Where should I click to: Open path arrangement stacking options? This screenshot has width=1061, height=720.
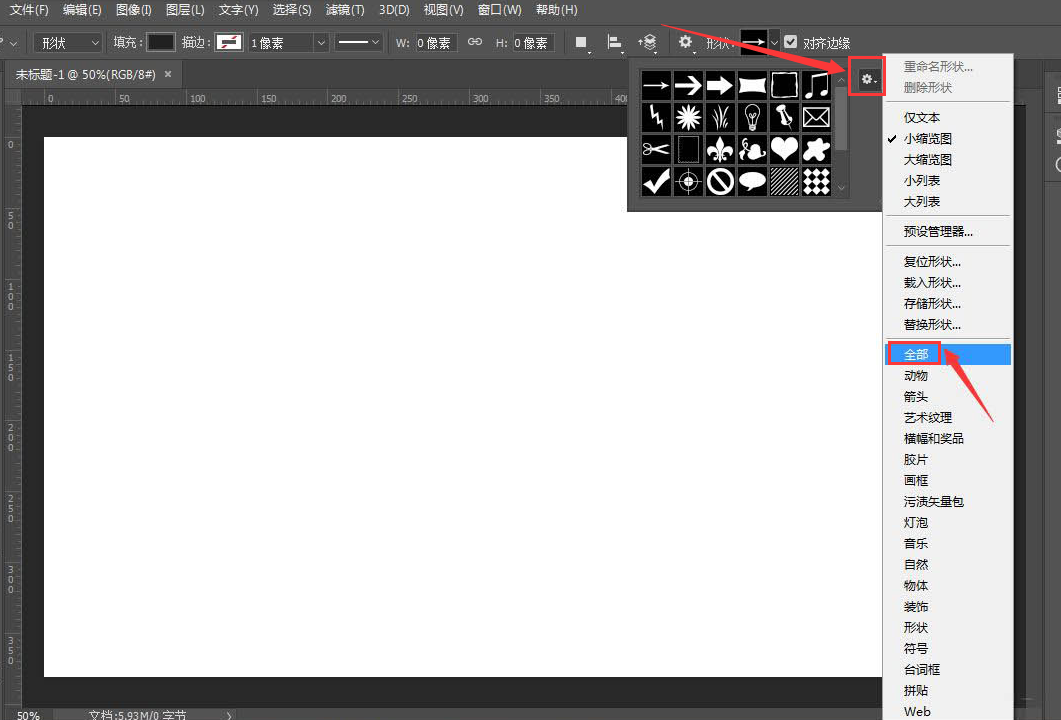pyautogui.click(x=648, y=43)
